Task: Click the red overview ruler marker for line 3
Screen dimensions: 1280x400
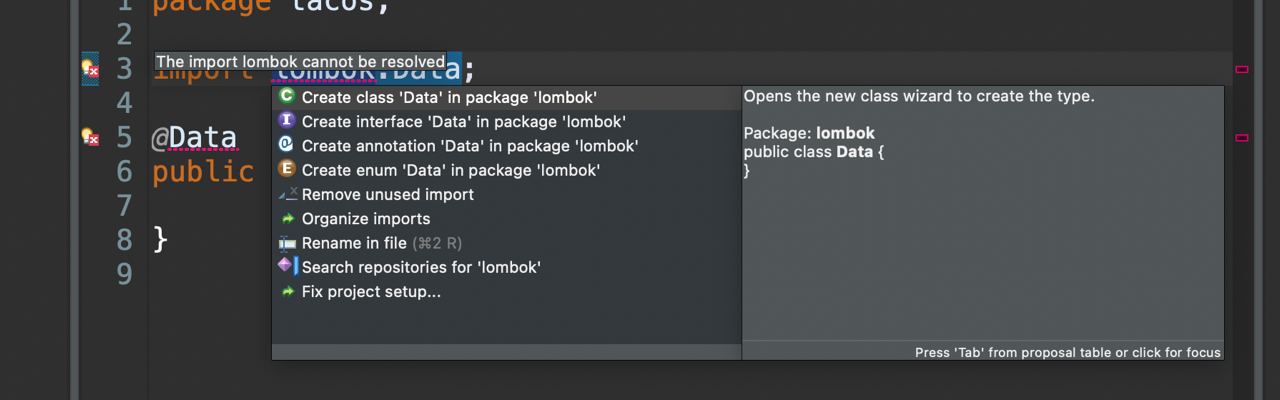Action: pyautogui.click(x=1242, y=69)
